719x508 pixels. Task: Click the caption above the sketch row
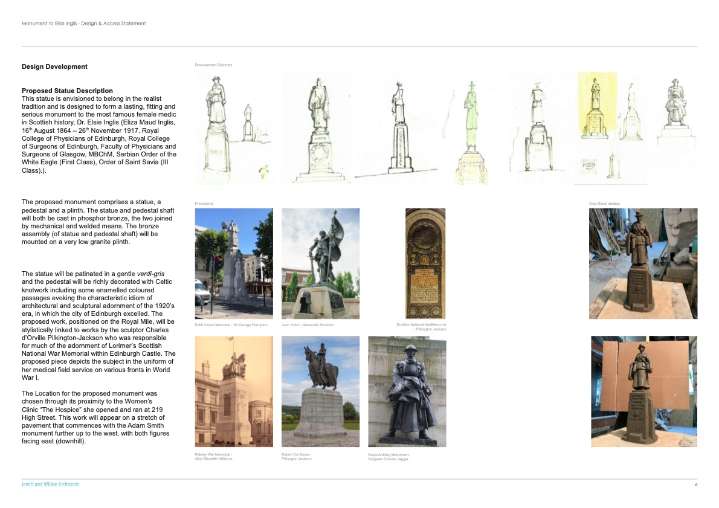(213, 64)
